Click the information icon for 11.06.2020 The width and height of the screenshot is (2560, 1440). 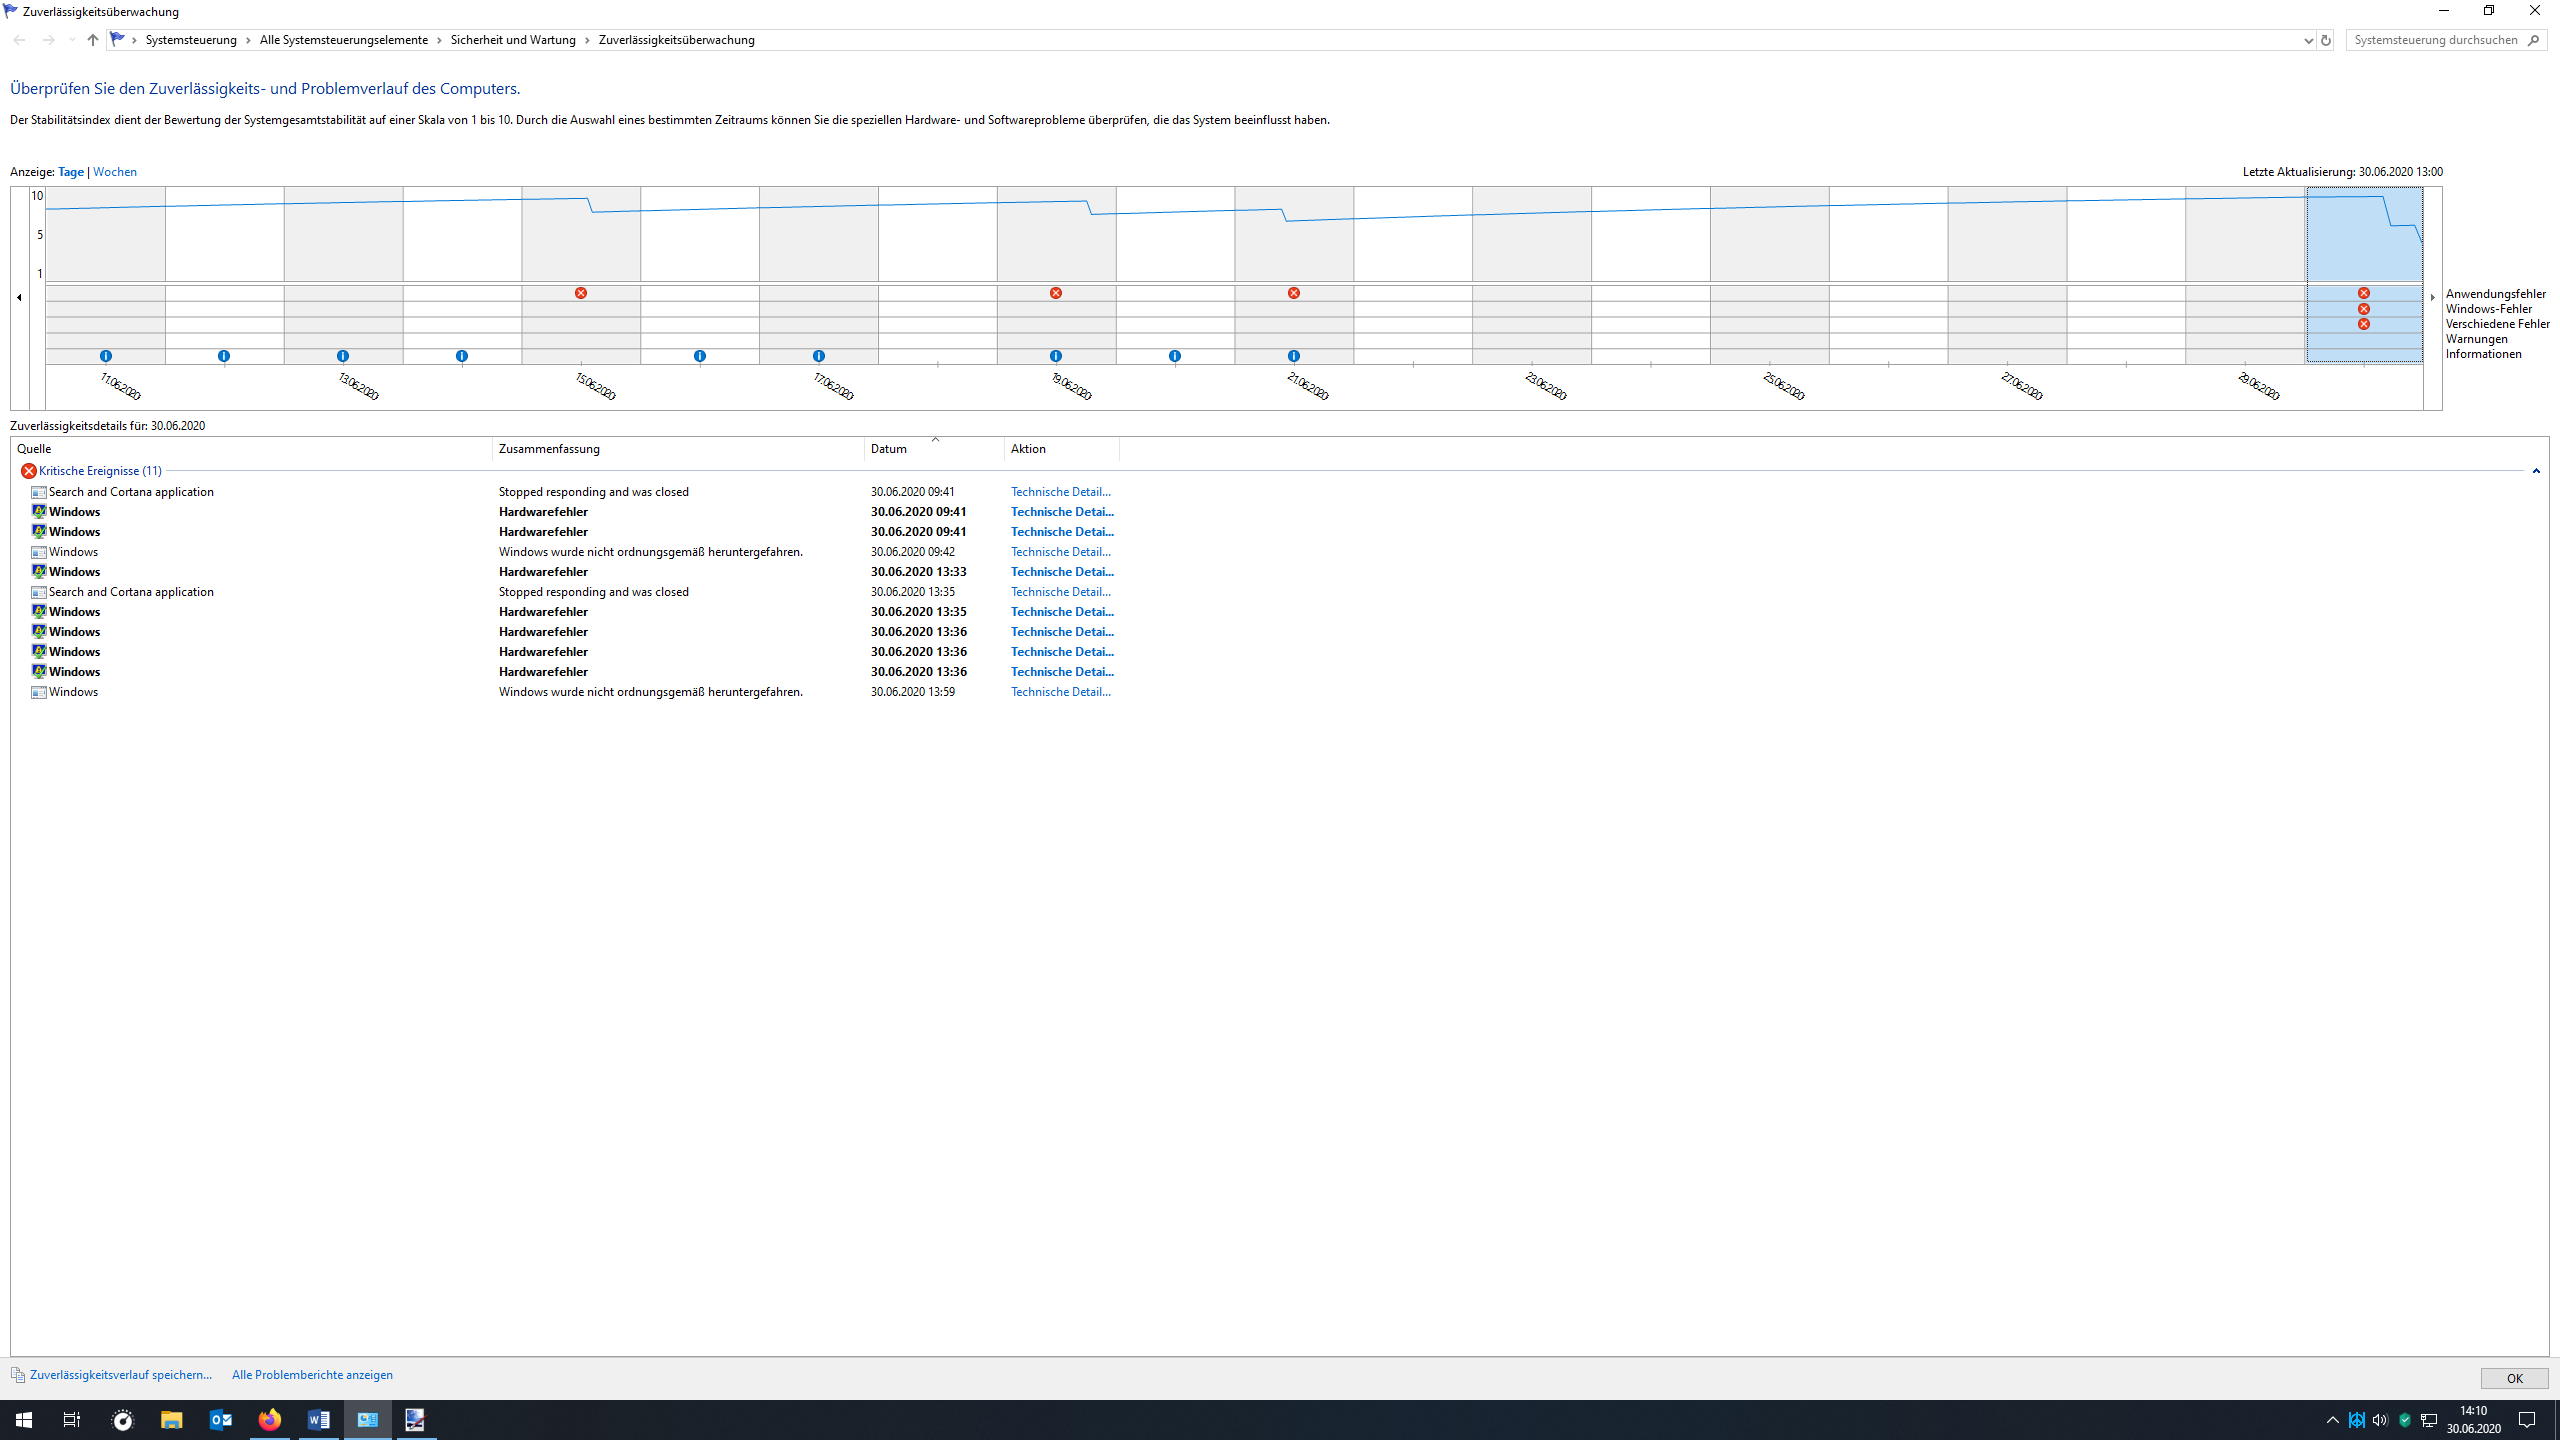[106, 356]
